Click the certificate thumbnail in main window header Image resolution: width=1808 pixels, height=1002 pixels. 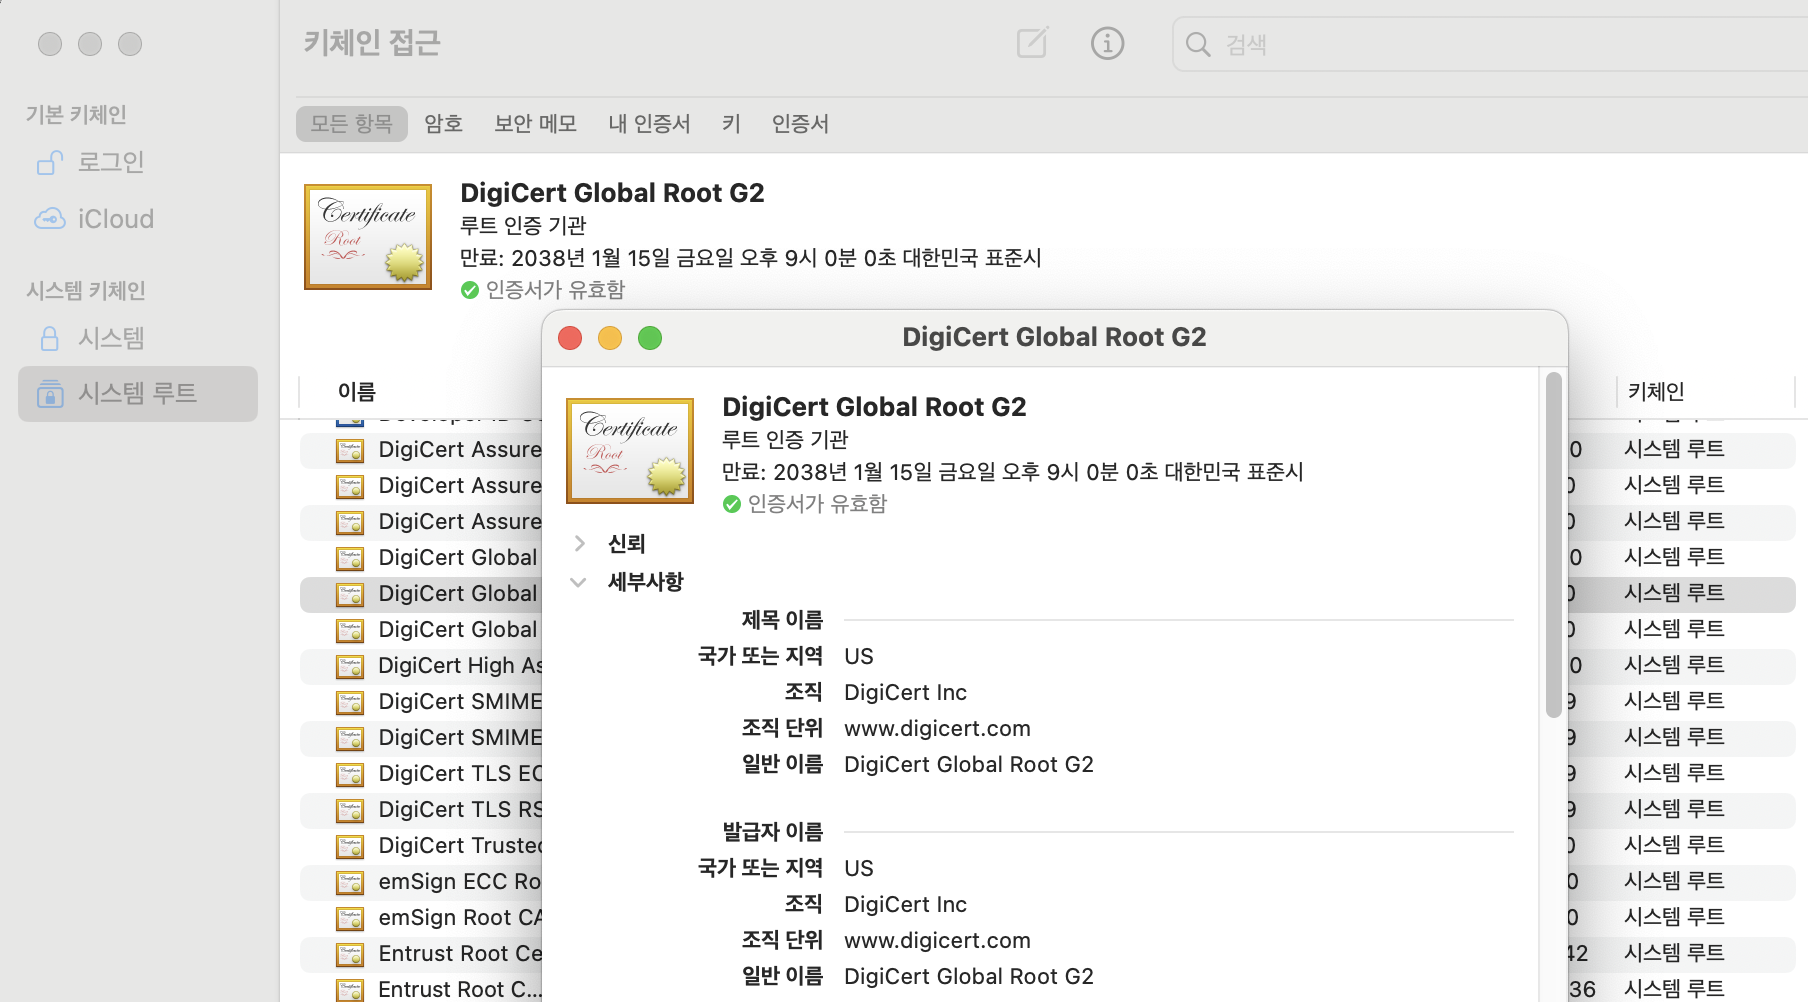pyautogui.click(x=368, y=236)
